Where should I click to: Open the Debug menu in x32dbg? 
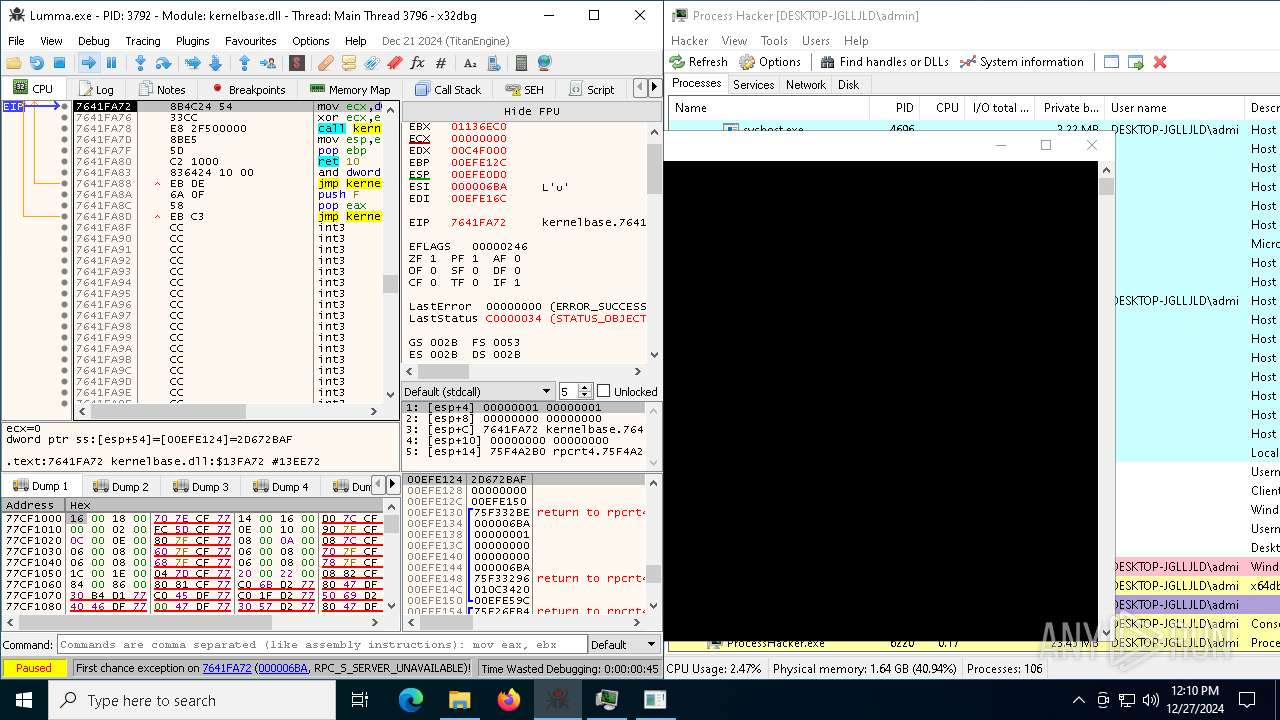[94, 41]
